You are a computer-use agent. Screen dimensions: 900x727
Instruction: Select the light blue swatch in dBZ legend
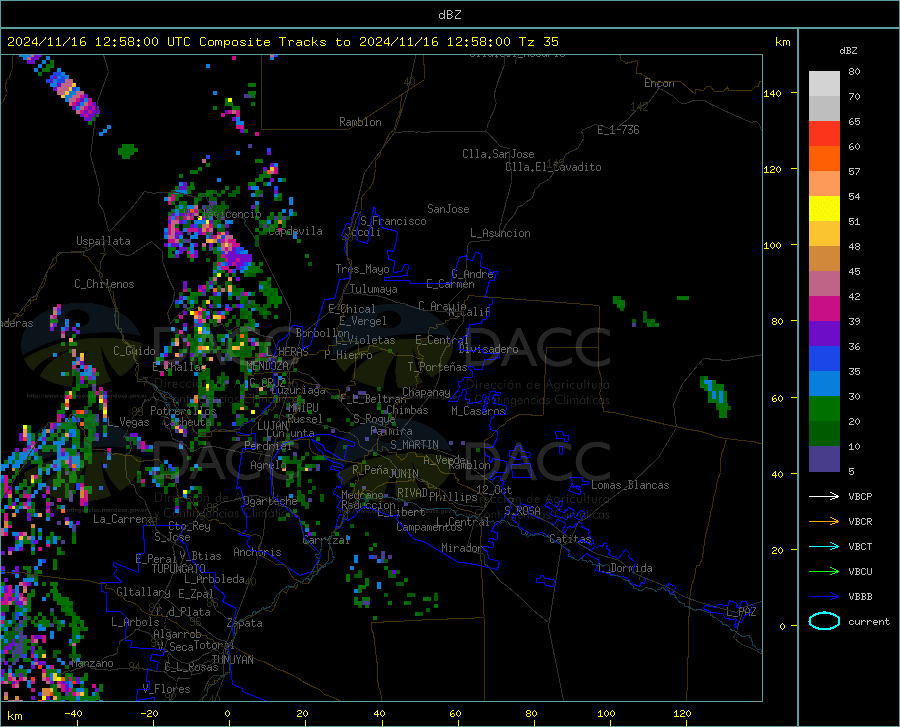click(824, 384)
